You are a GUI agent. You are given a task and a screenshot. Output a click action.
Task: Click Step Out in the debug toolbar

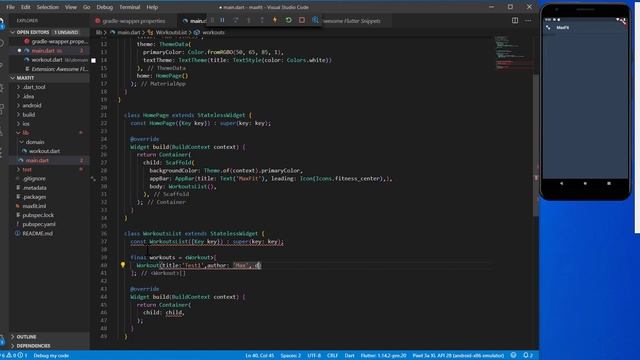[x=262, y=20]
